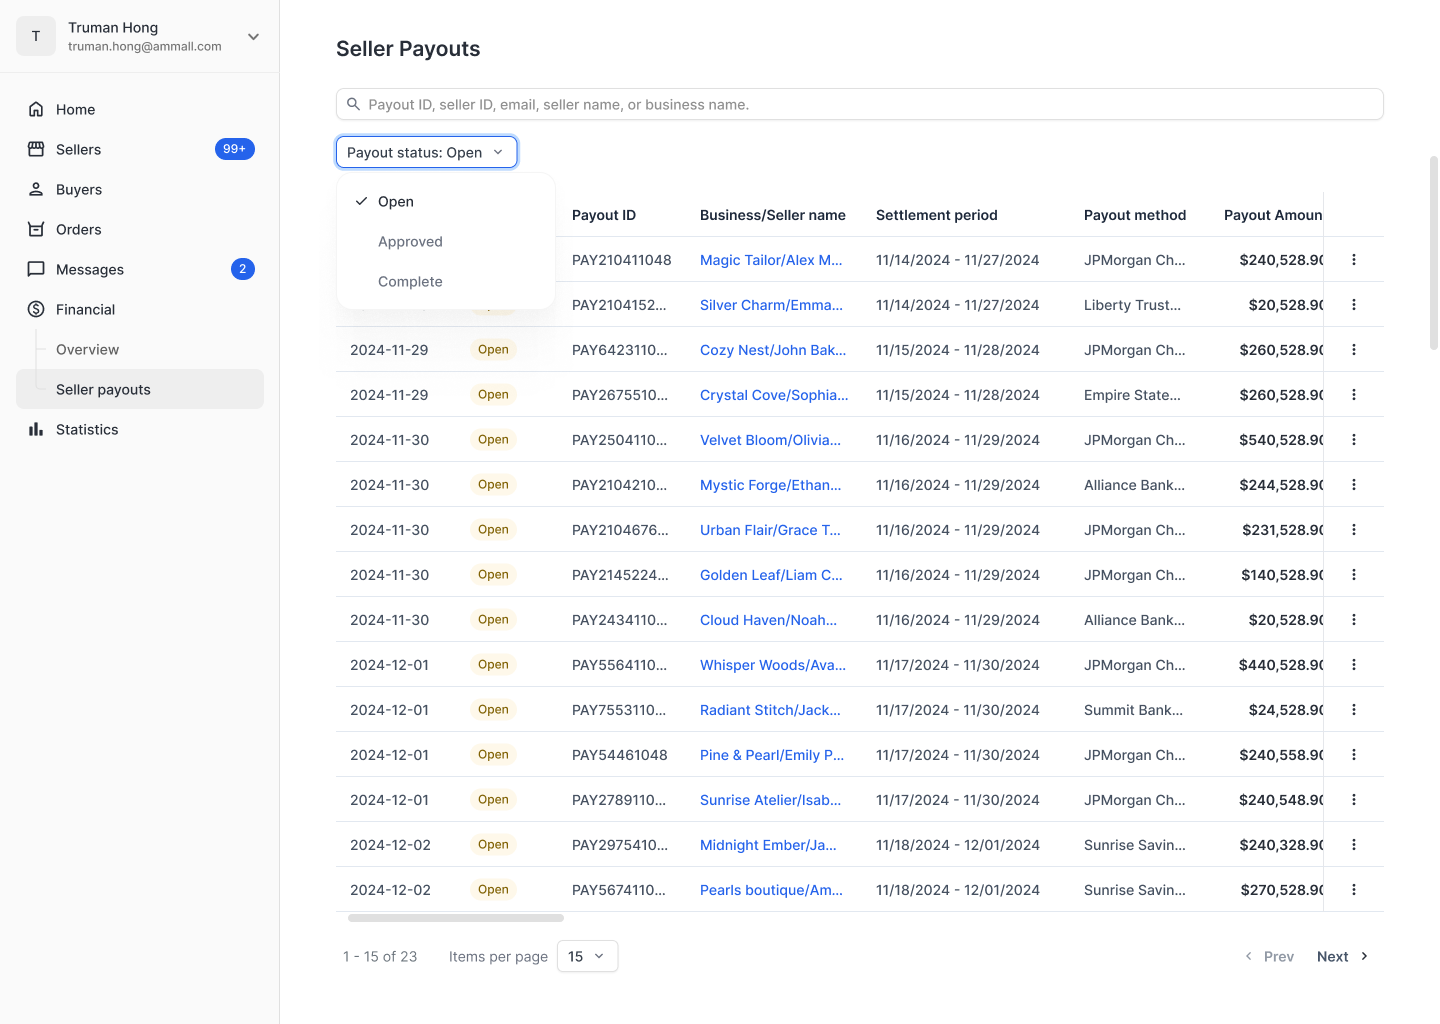This screenshot has height=1024, width=1440.
Task: Select Approved status option
Action: (x=446, y=242)
